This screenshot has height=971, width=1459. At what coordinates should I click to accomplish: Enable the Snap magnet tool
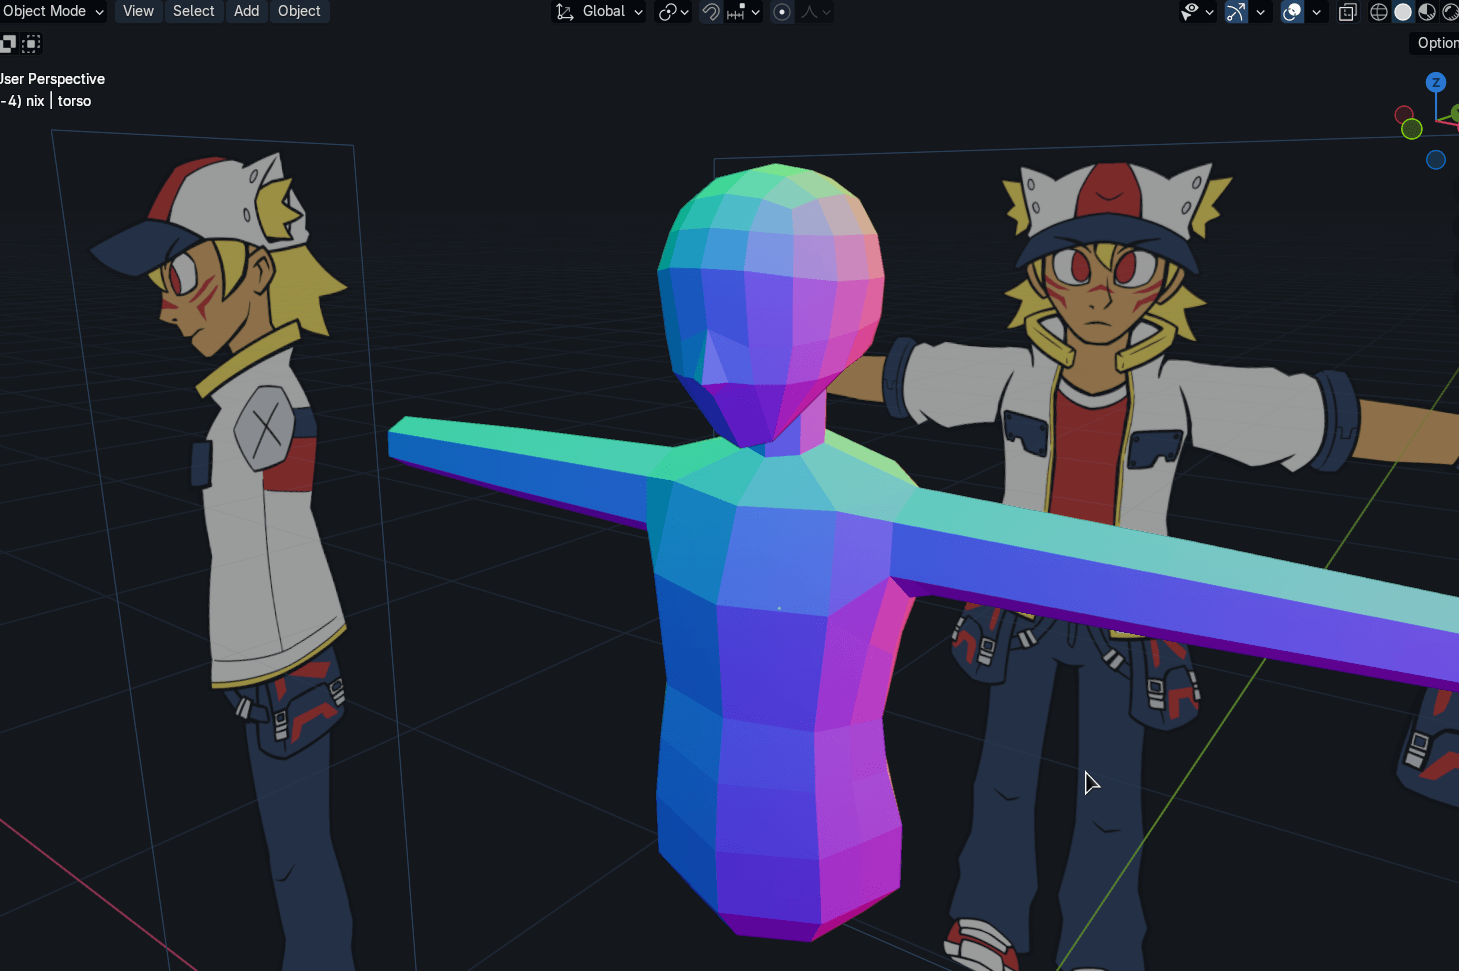click(712, 12)
